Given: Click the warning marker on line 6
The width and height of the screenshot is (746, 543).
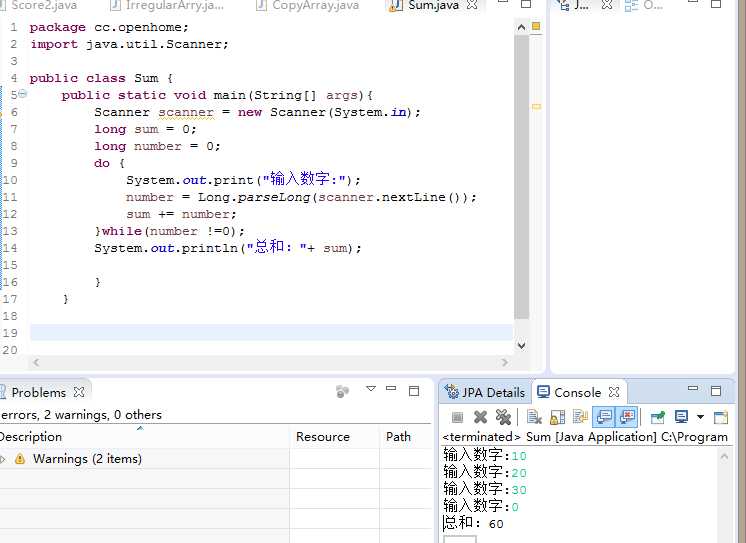Looking at the screenshot, I should click(x=1, y=112).
